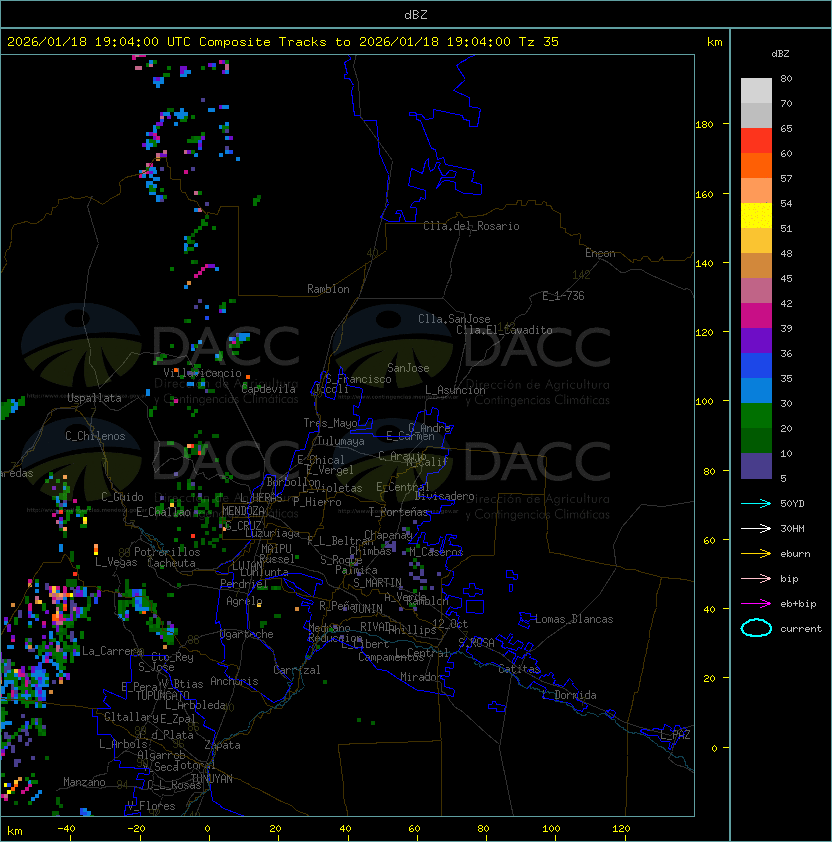This screenshot has width=832, height=842.
Task: Click the 'Clla.SanJose' map label
Action: 454,319
